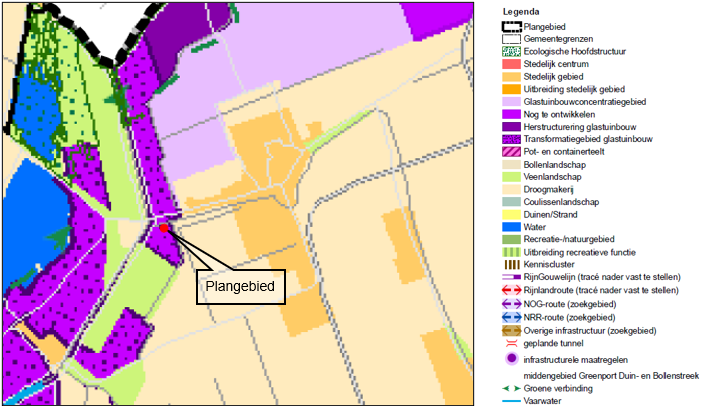Click the Legenda heading
The image size is (704, 411).
coord(521,12)
